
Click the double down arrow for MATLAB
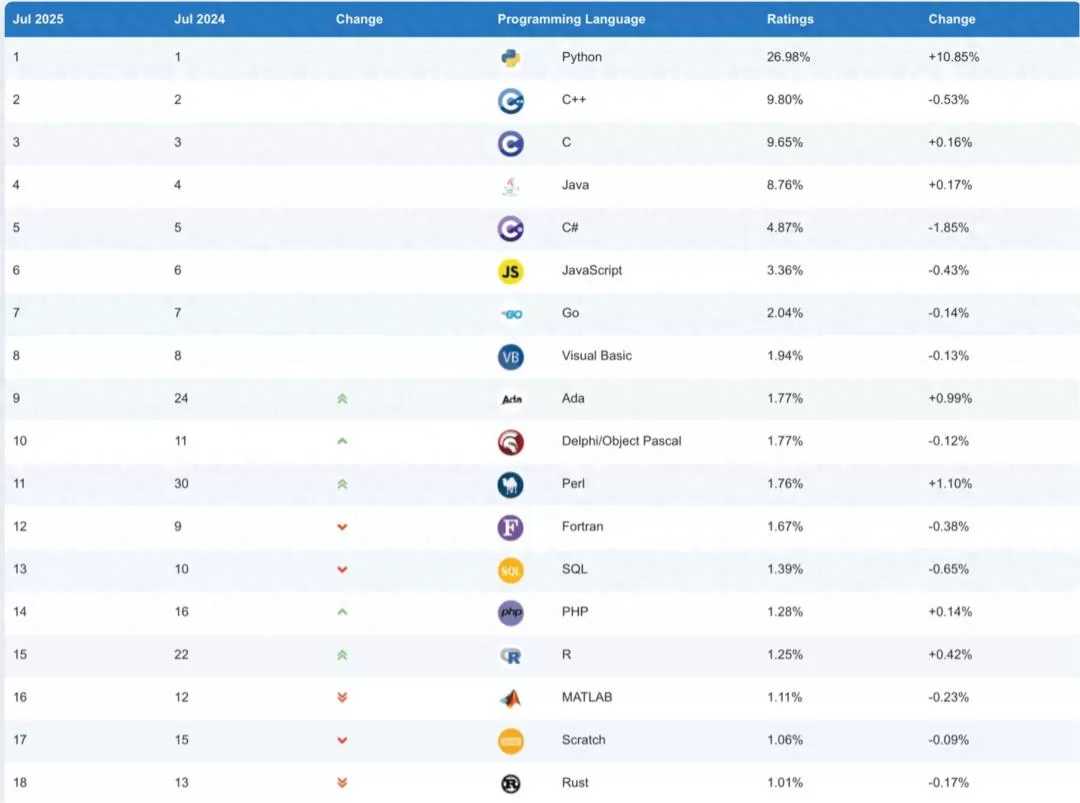tap(342, 698)
